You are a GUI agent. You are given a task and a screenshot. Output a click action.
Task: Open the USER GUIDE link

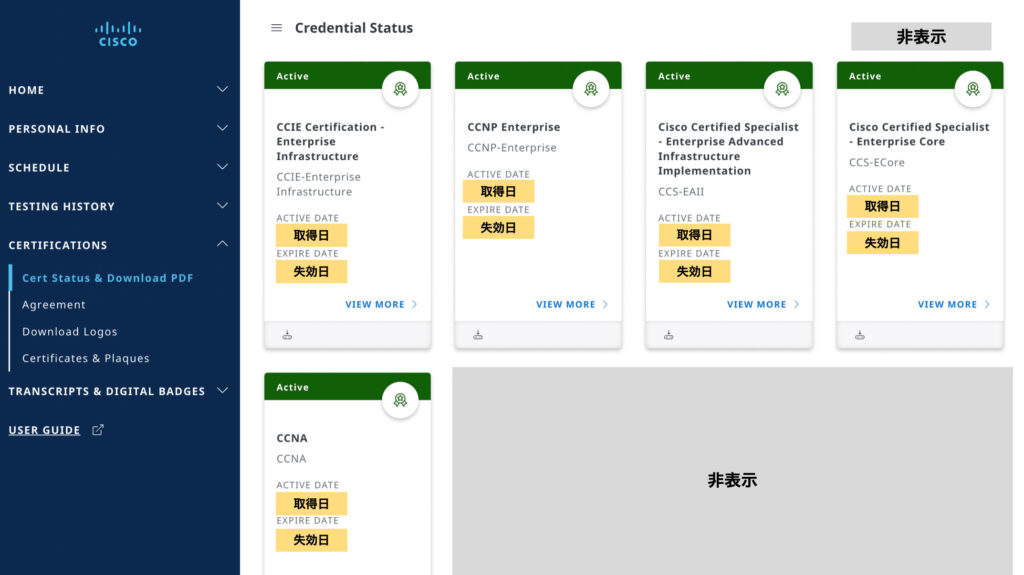tap(44, 430)
